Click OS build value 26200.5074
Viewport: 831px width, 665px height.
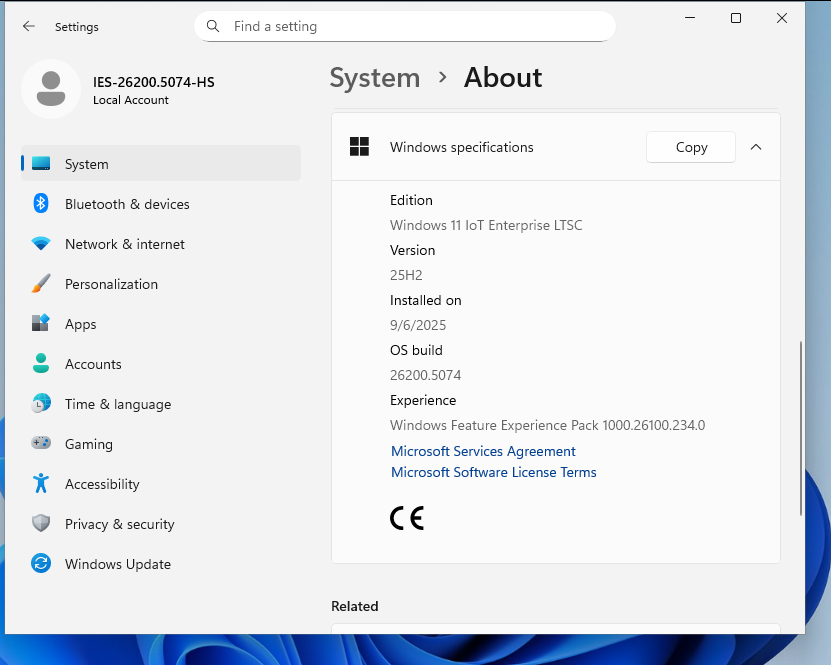[425, 375]
